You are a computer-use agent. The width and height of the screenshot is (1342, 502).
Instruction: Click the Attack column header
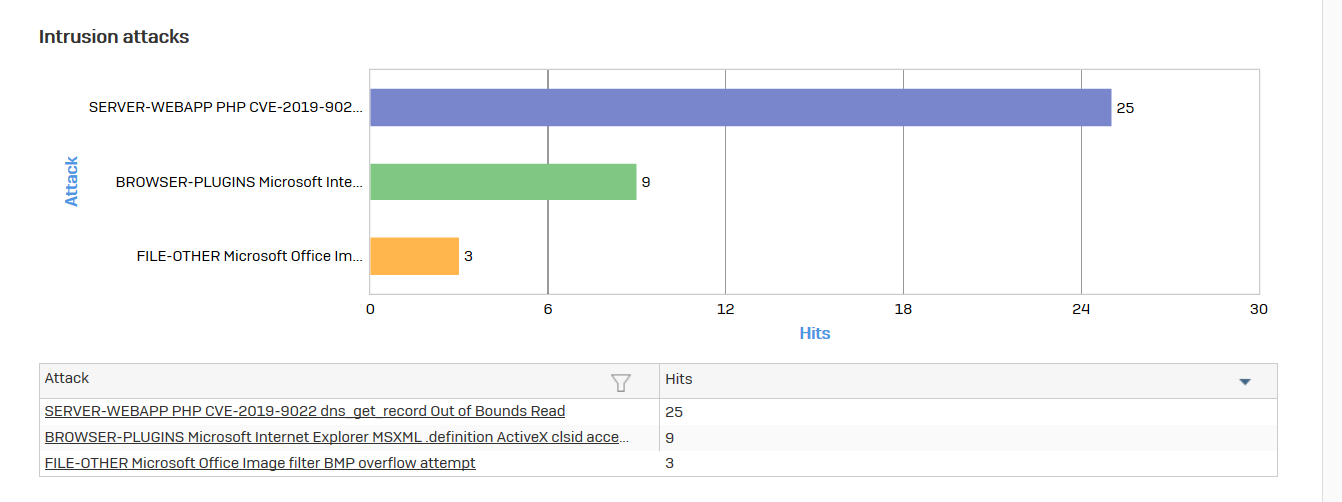[67, 379]
